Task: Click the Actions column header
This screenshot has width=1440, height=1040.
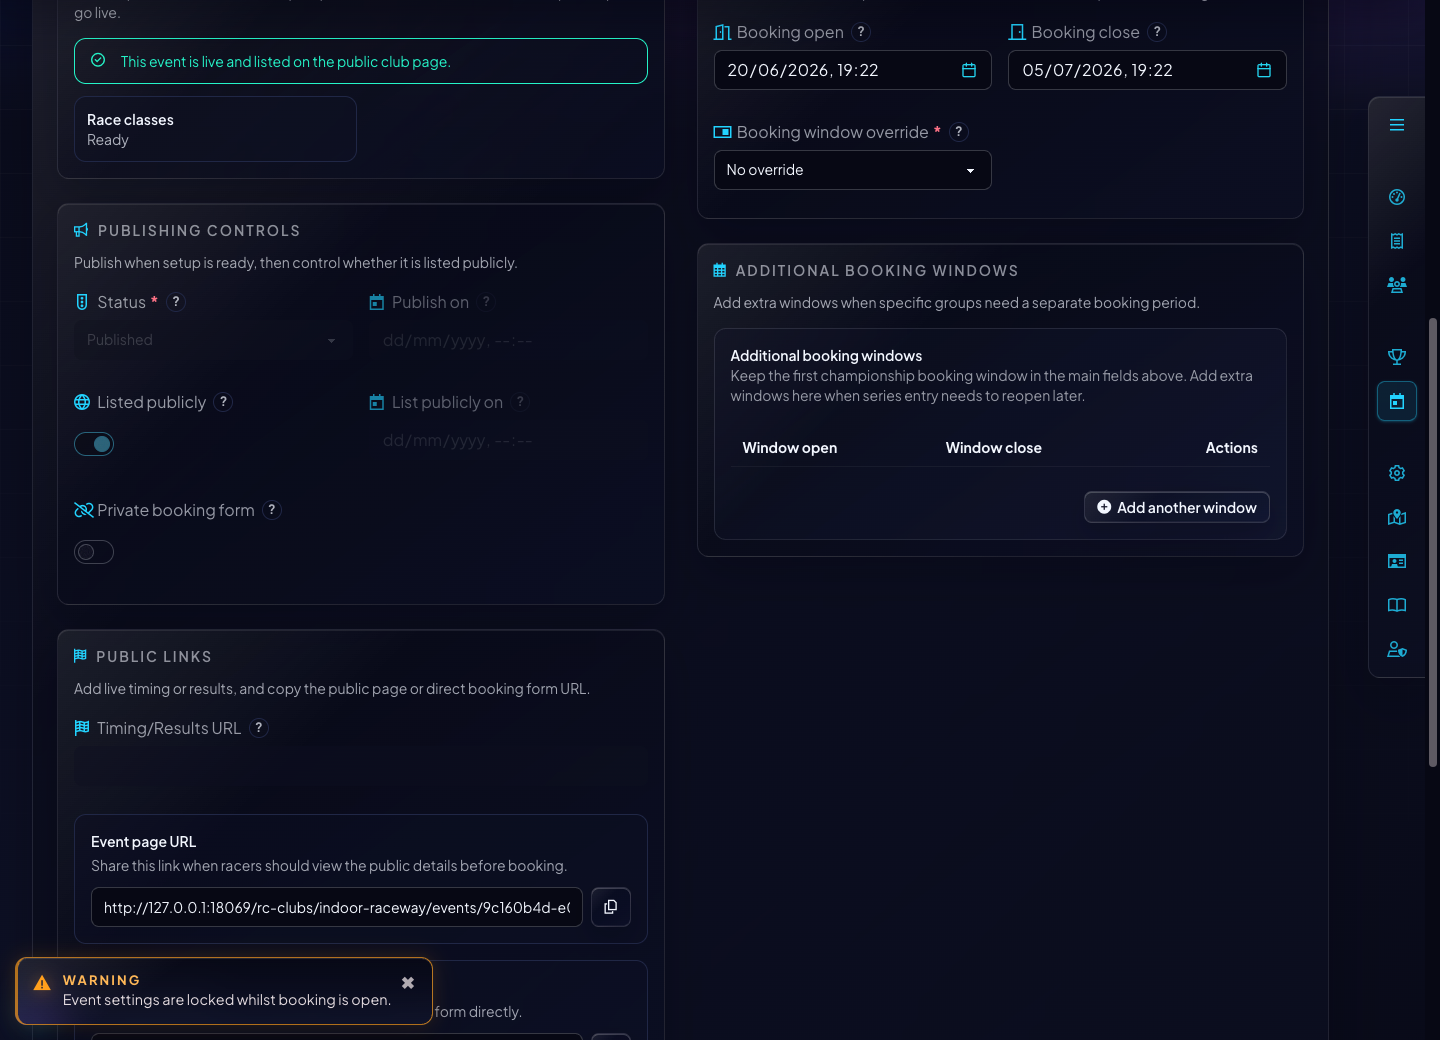Action: [x=1231, y=448]
